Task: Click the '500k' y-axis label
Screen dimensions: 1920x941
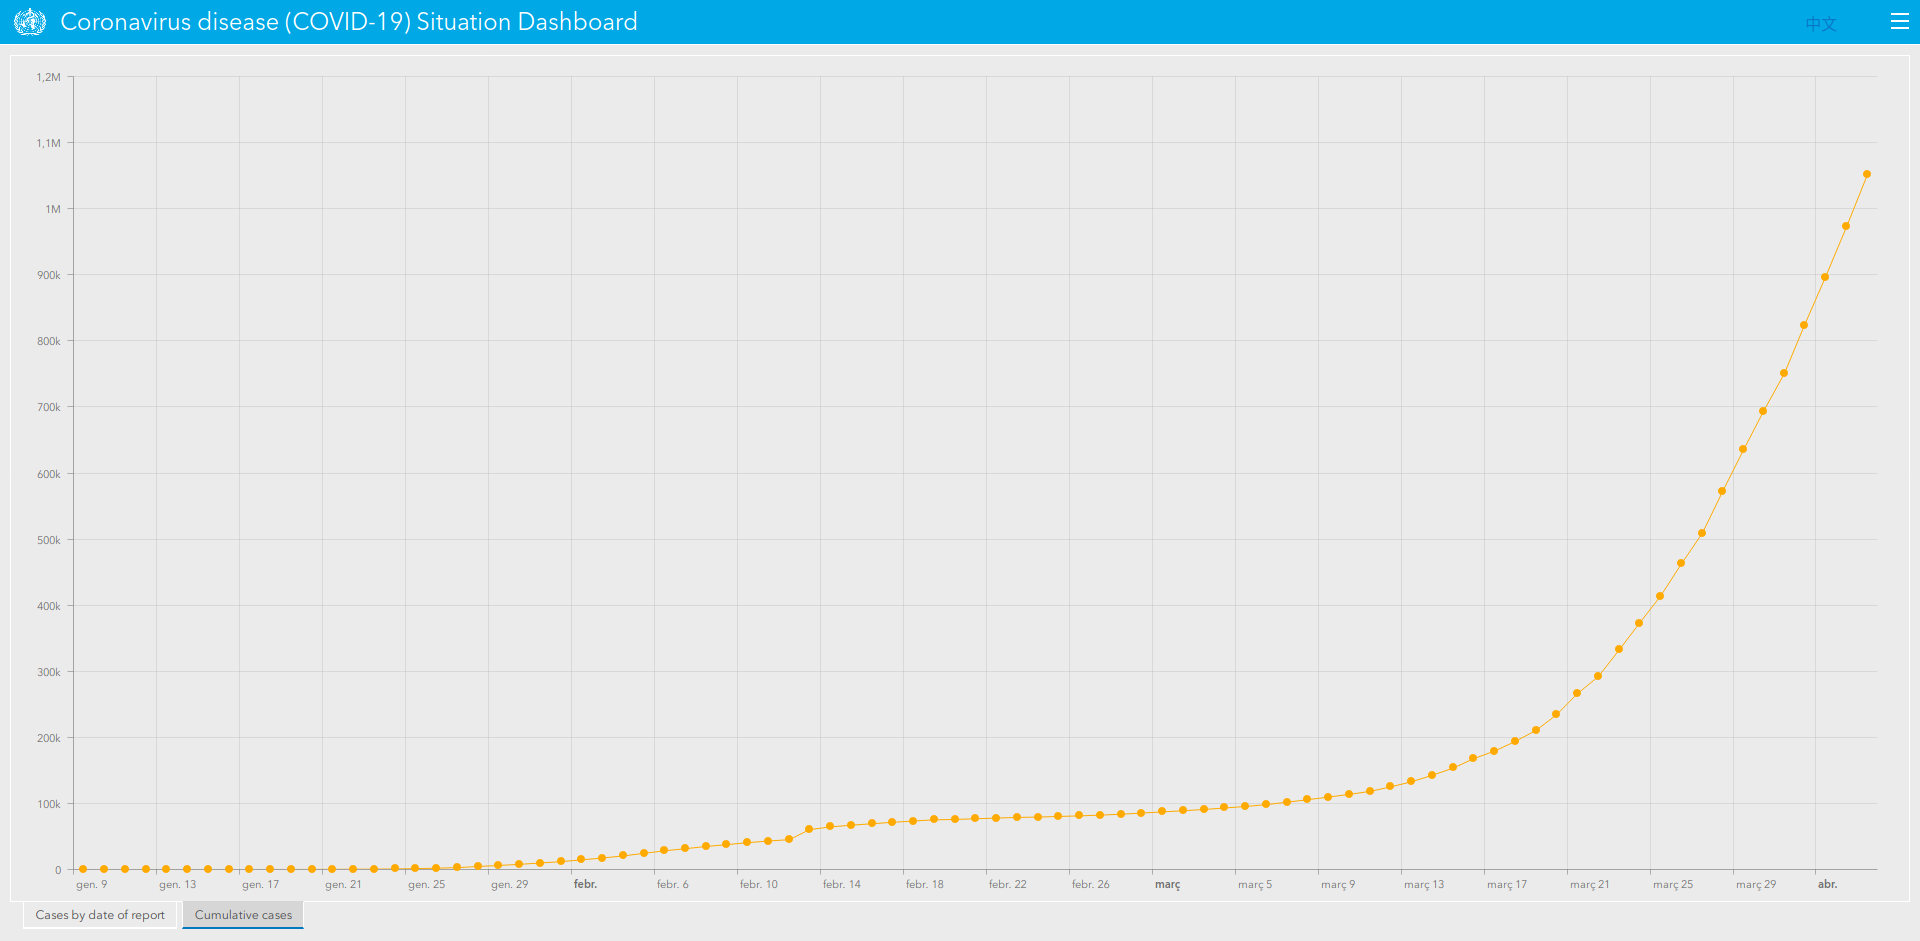Action: coord(49,540)
